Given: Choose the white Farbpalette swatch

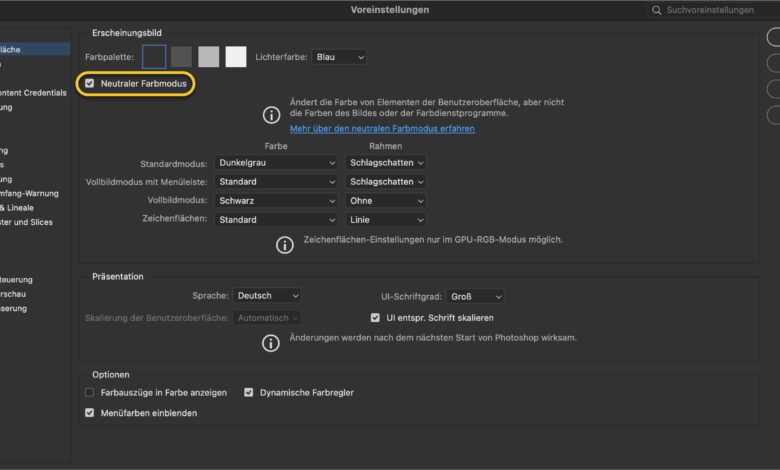Looking at the screenshot, I should [236, 57].
